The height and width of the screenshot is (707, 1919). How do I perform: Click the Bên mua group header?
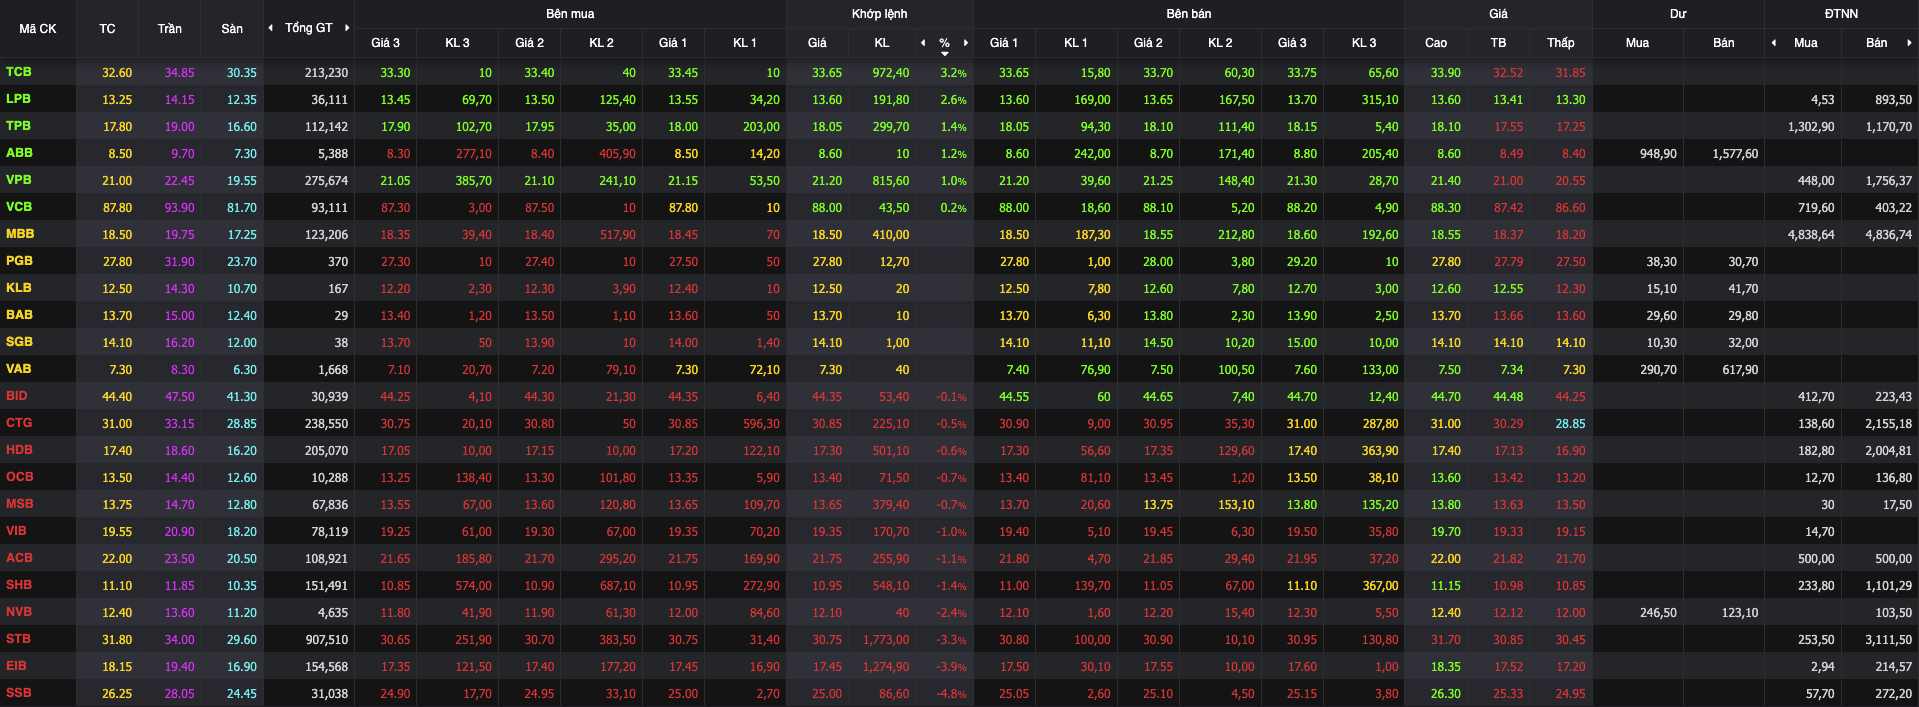coord(570,14)
